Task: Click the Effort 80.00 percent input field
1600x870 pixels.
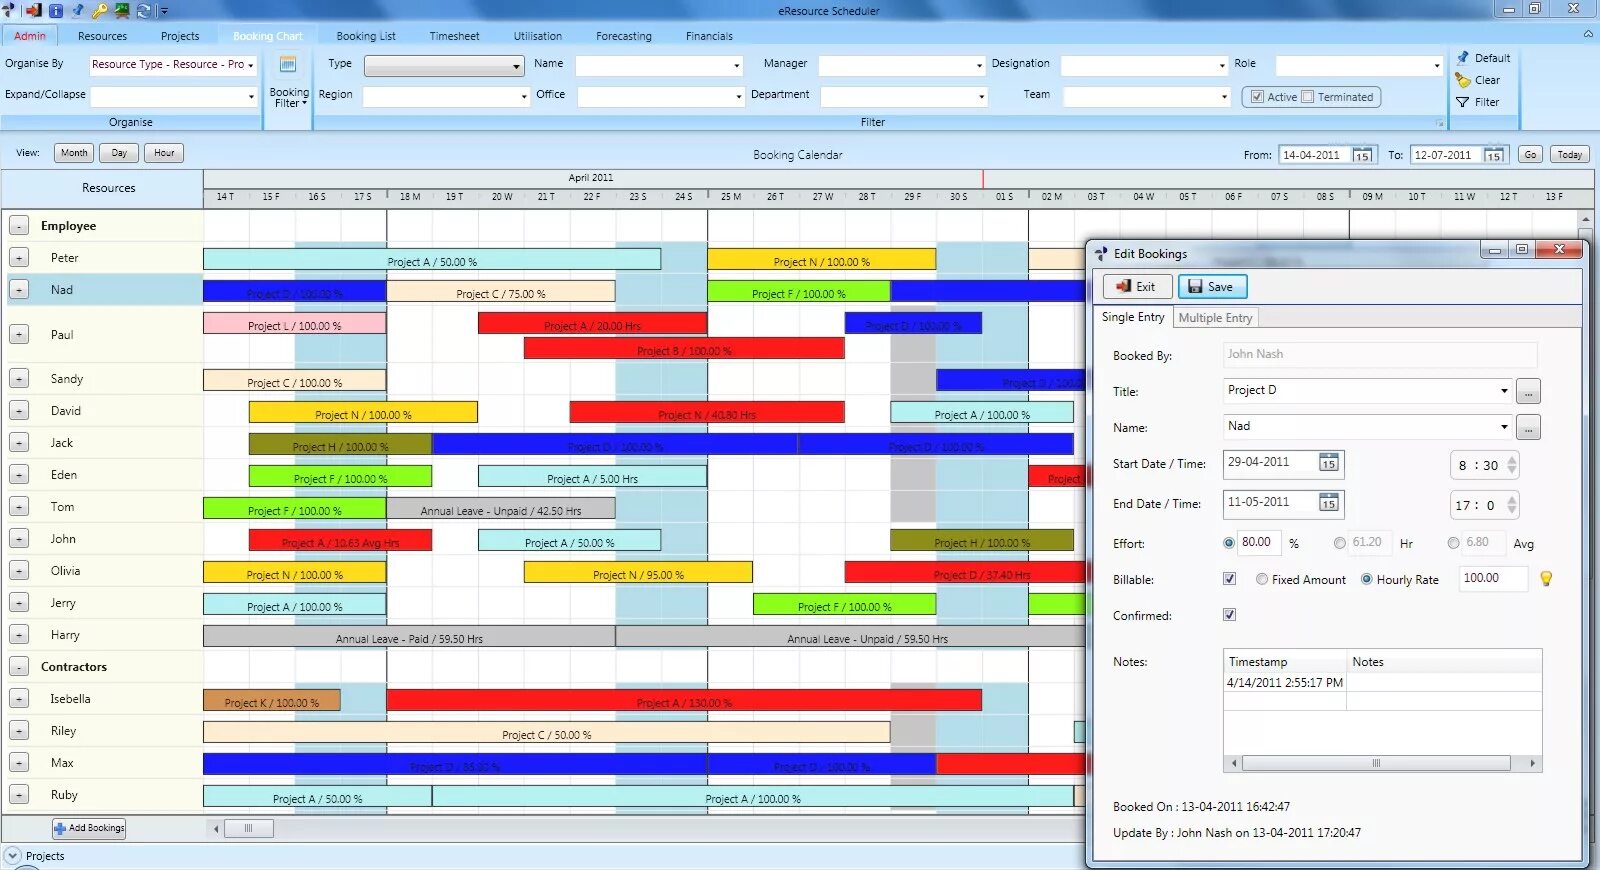Action: tap(1257, 543)
